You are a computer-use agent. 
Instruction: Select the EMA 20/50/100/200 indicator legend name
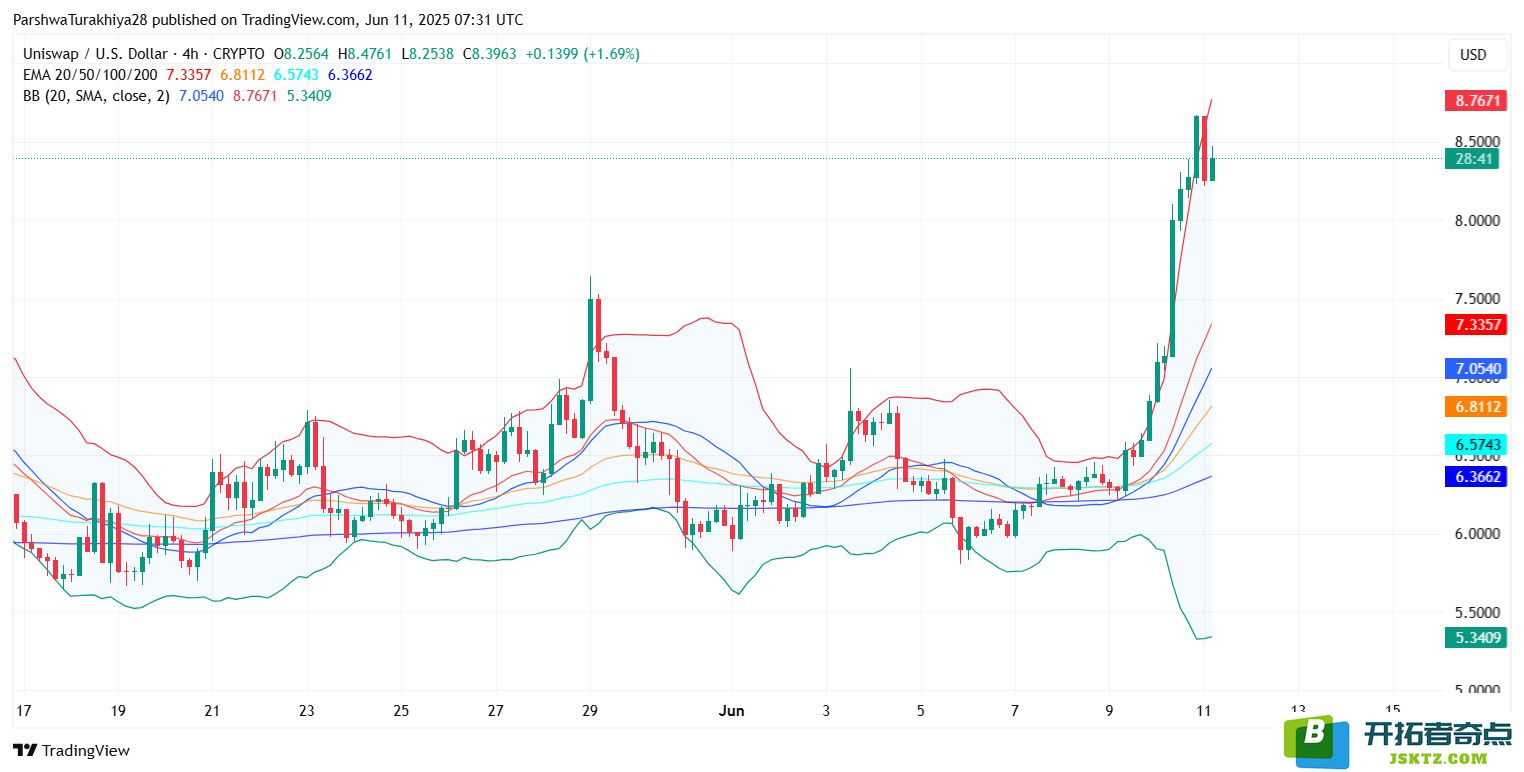pos(89,75)
